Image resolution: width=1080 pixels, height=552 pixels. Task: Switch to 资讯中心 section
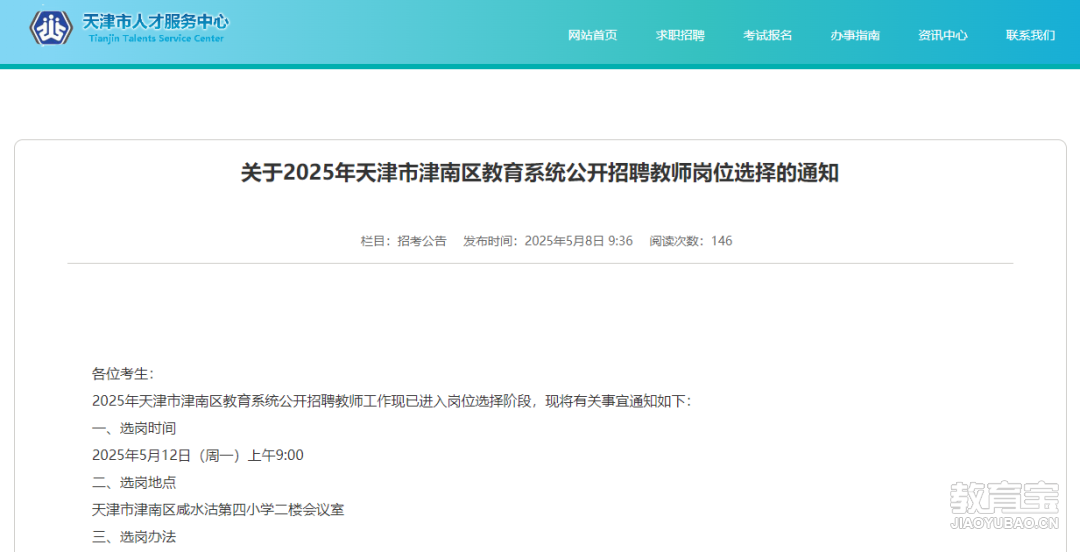[x=942, y=35]
